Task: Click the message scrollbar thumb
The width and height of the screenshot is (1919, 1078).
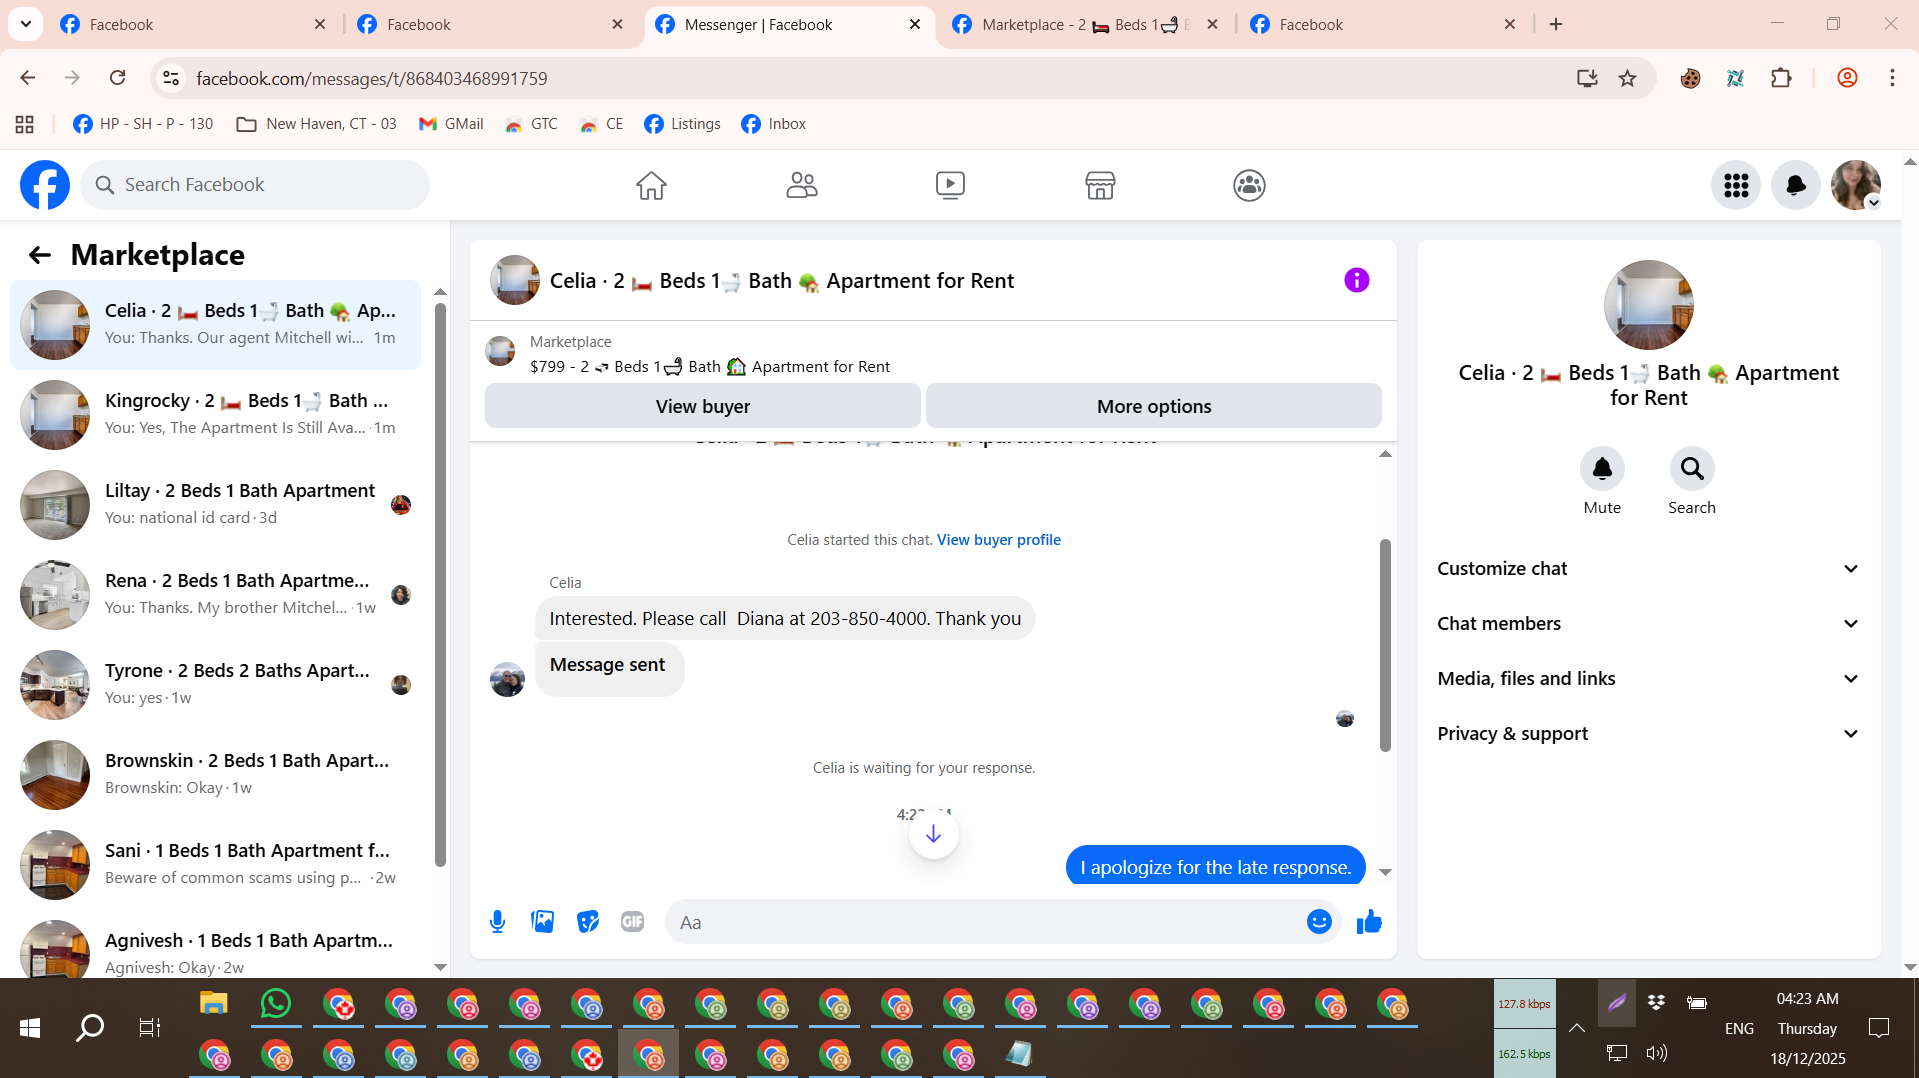Action: [1385, 645]
